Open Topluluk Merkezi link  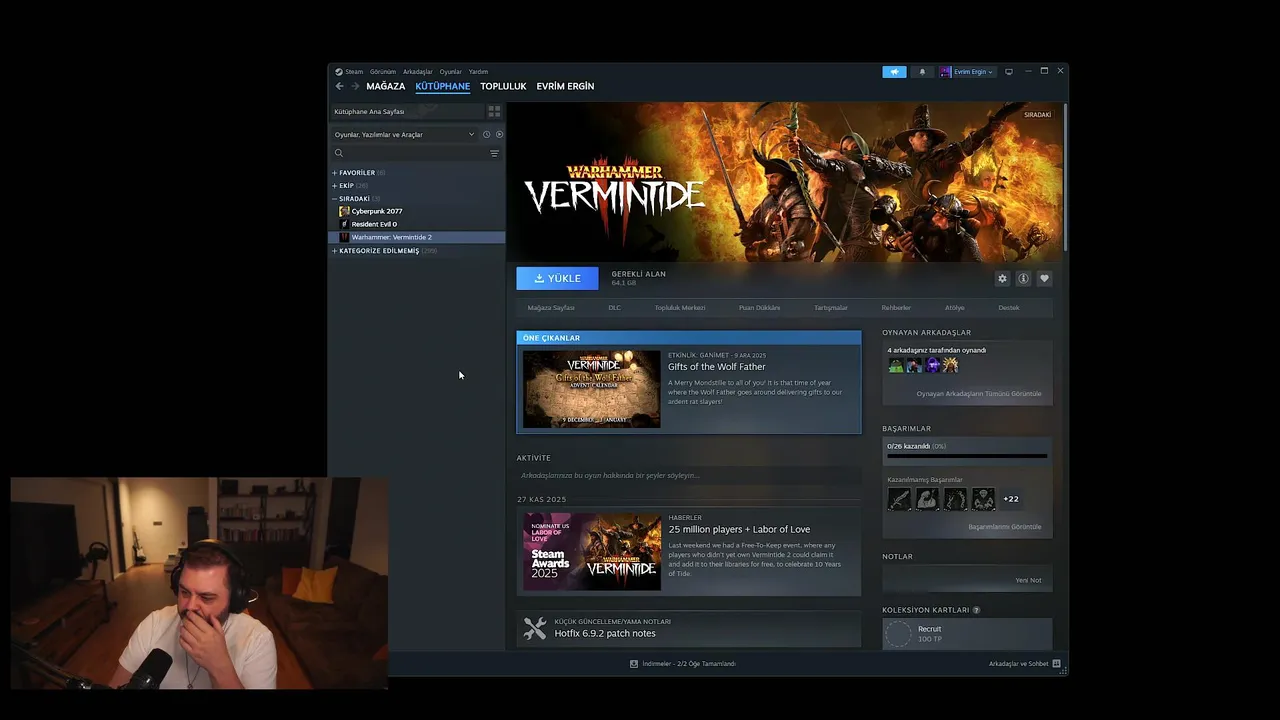pyautogui.click(x=680, y=308)
